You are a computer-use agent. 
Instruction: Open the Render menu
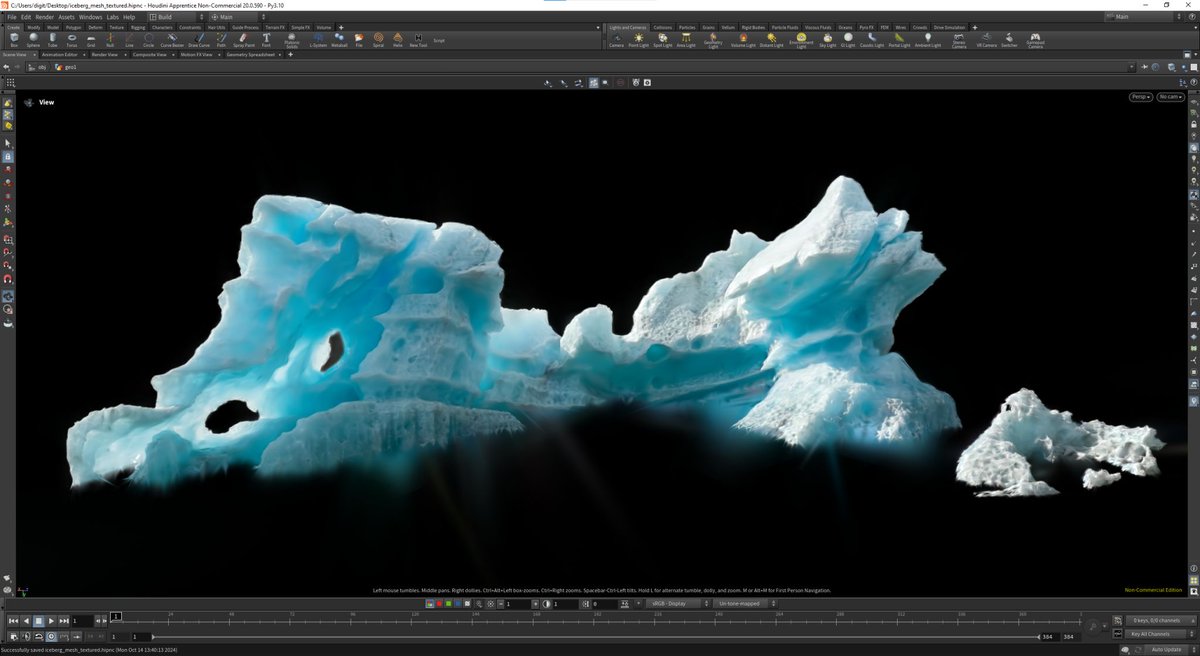click(44, 17)
